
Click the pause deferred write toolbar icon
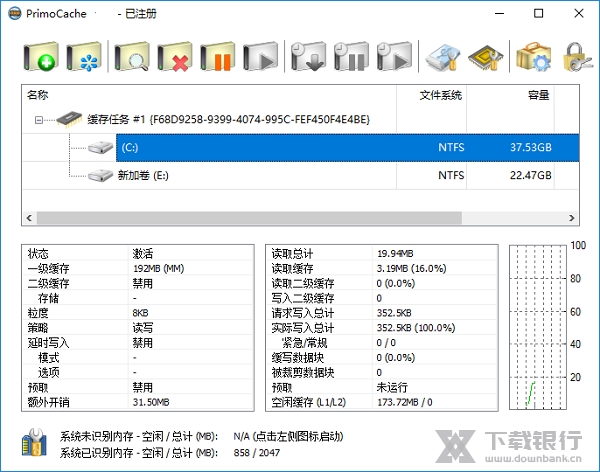pos(350,56)
